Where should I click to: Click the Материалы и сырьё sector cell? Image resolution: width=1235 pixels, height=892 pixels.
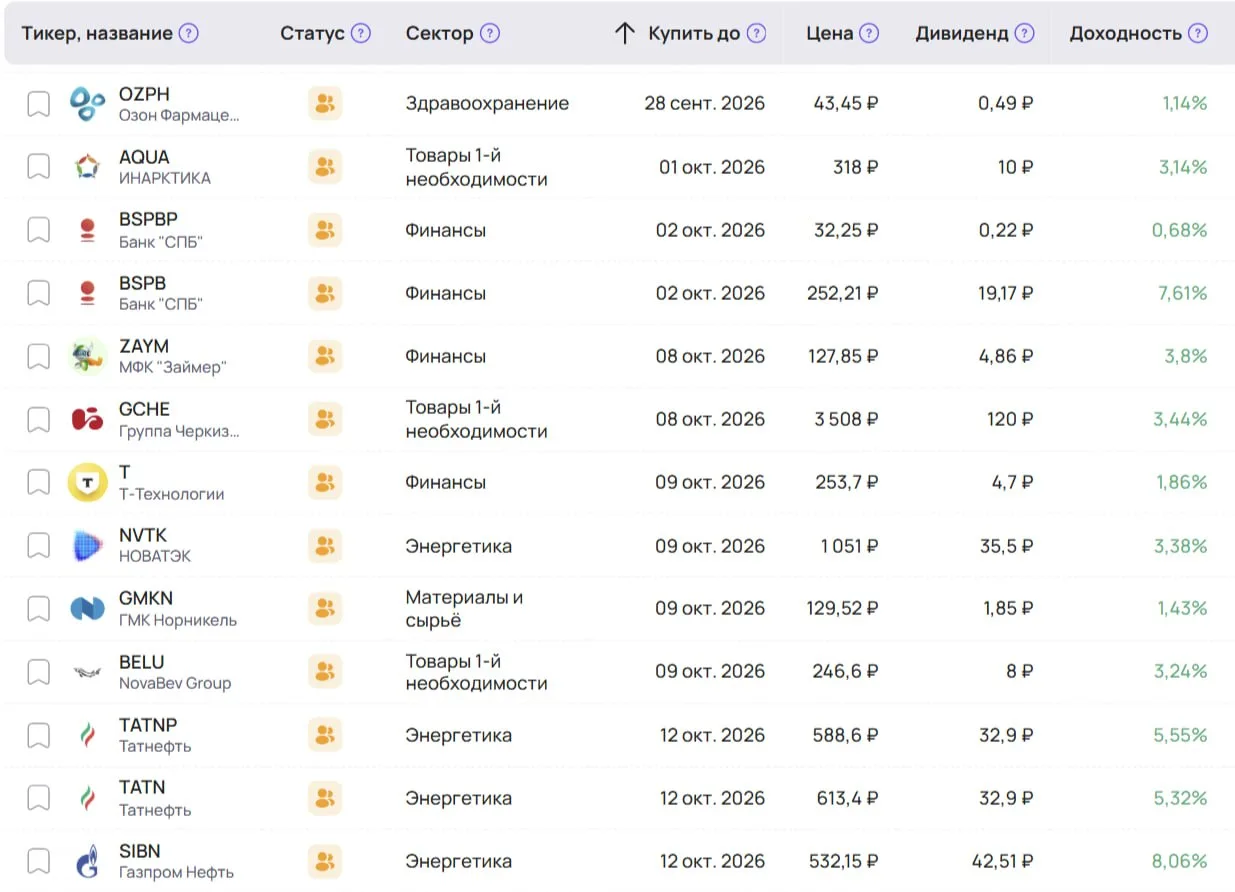[x=464, y=609]
